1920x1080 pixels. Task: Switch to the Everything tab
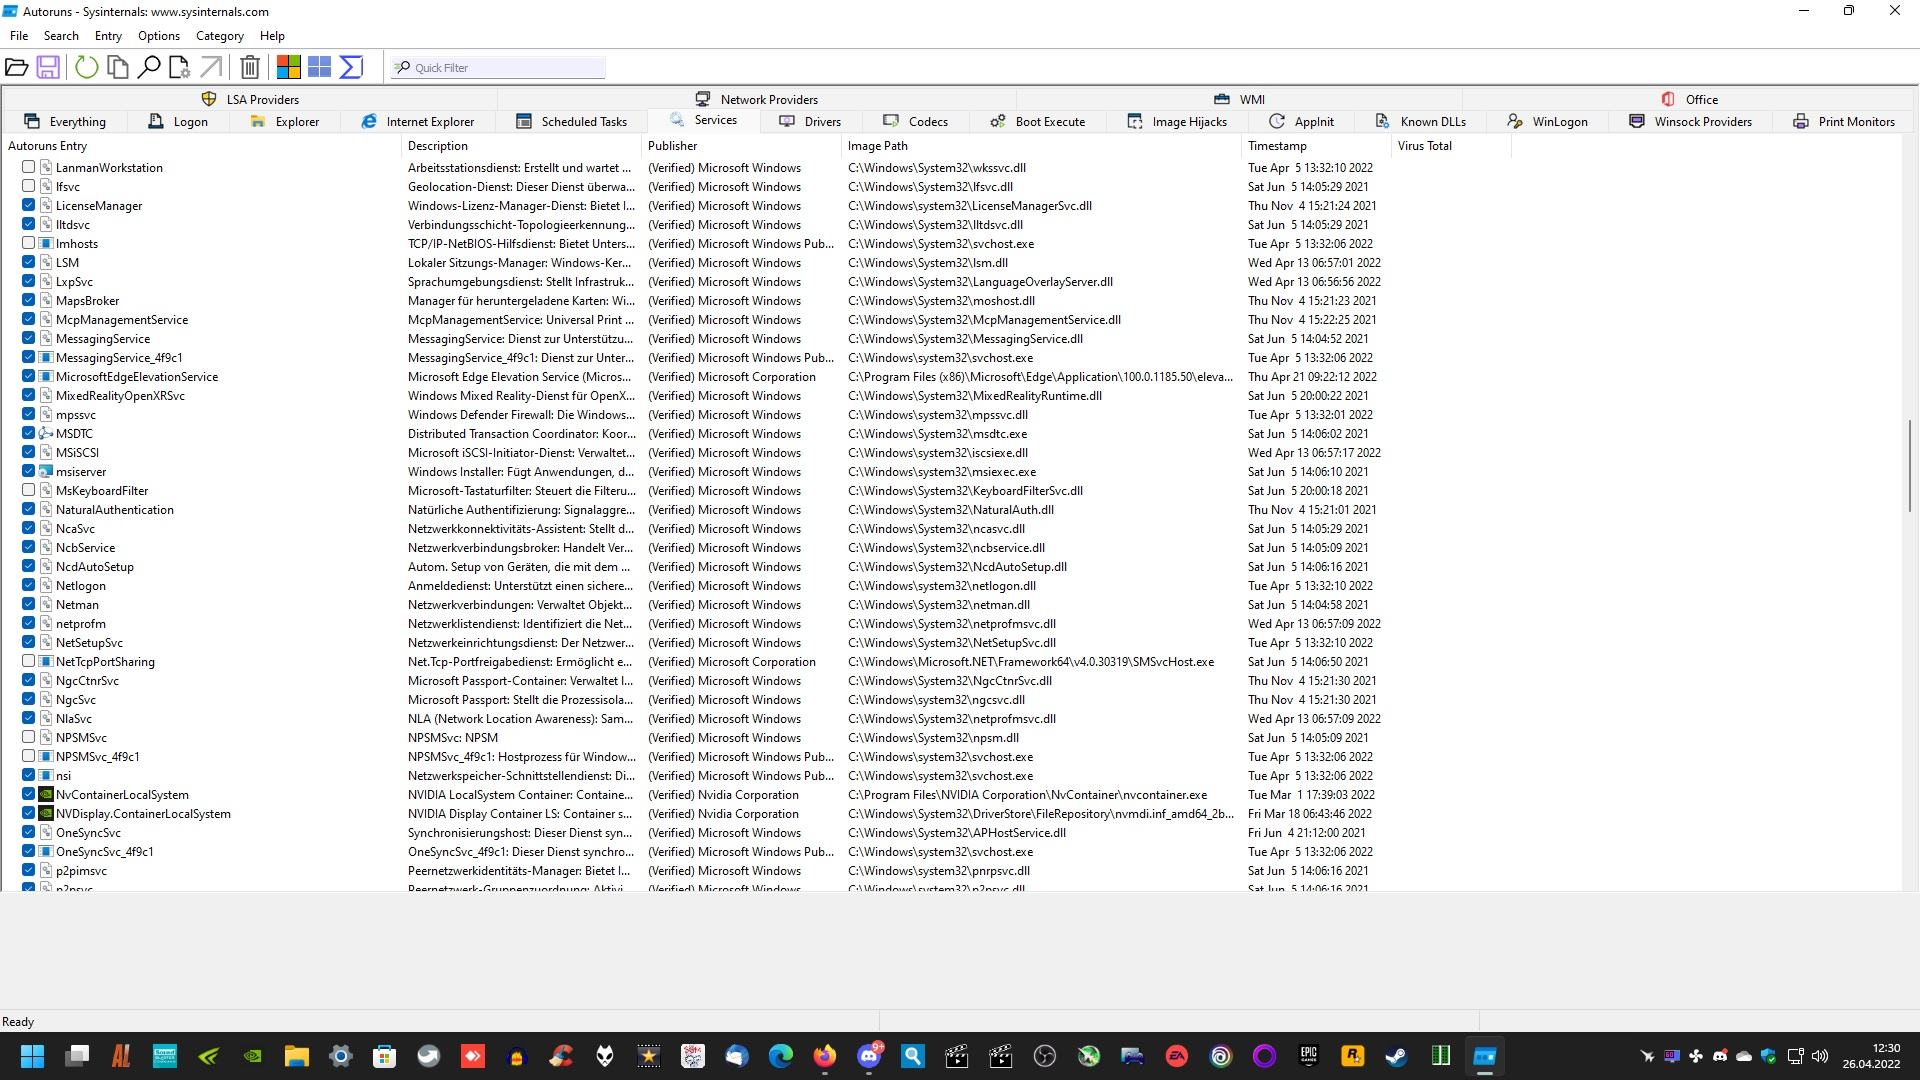[65, 121]
